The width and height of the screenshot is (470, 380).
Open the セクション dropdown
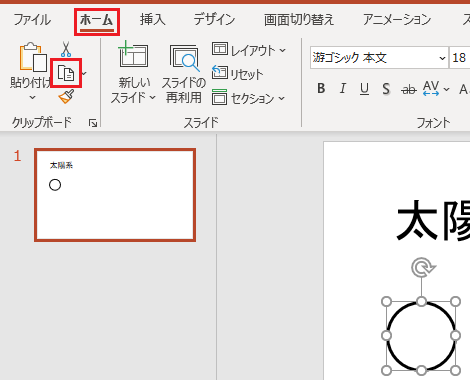coord(248,98)
